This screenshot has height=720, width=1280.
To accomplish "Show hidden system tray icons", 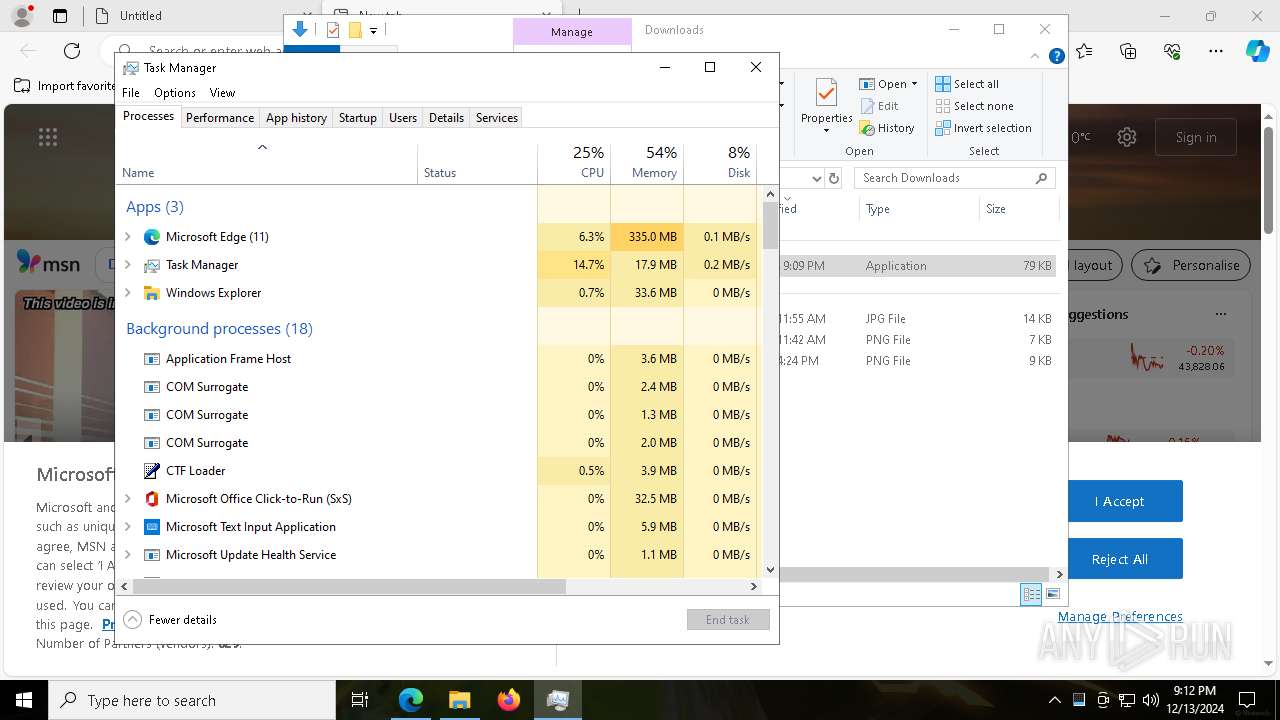I will click(x=1054, y=700).
